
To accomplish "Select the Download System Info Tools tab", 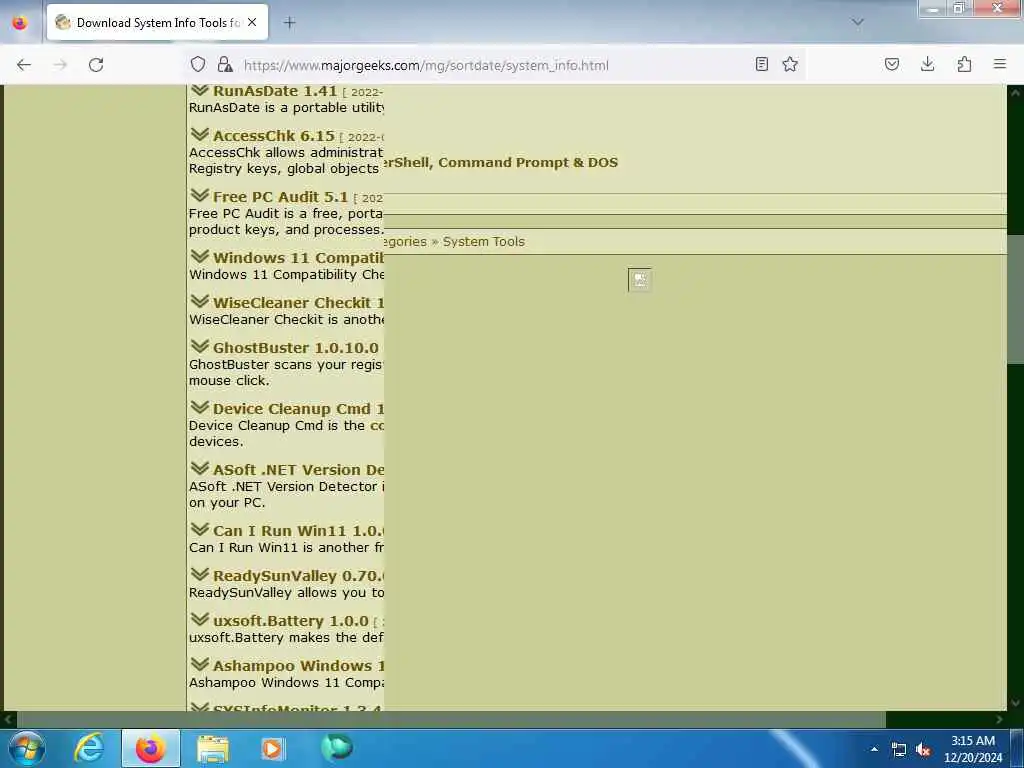I will (157, 22).
